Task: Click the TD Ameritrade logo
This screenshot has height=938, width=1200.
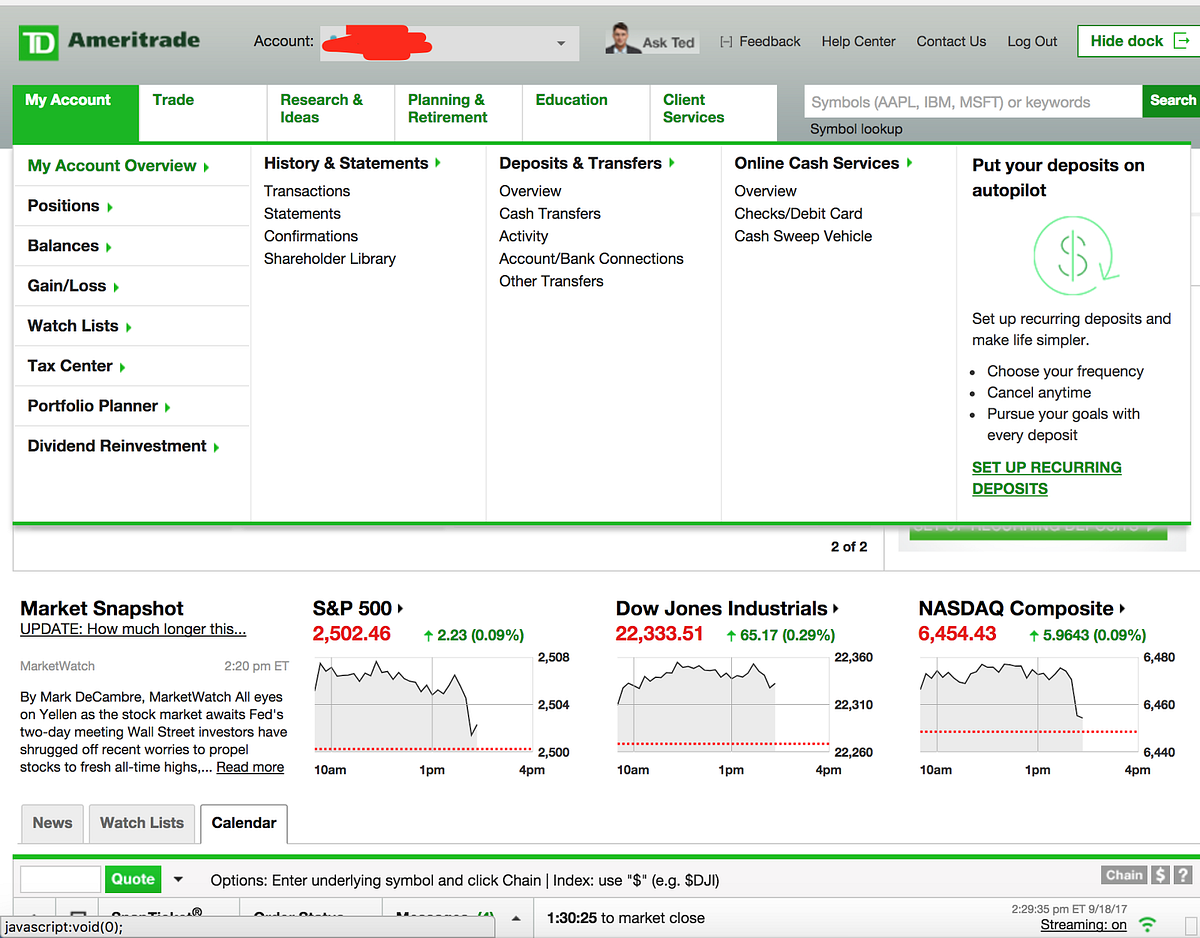Action: click(108, 41)
